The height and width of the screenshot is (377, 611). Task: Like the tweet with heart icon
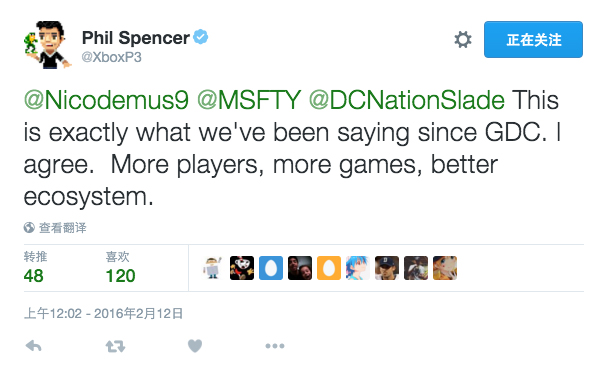point(195,346)
